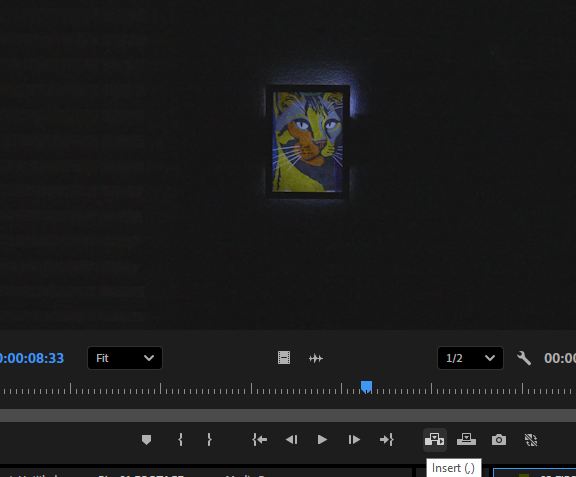
Task: Play the source clip
Action: 322,440
